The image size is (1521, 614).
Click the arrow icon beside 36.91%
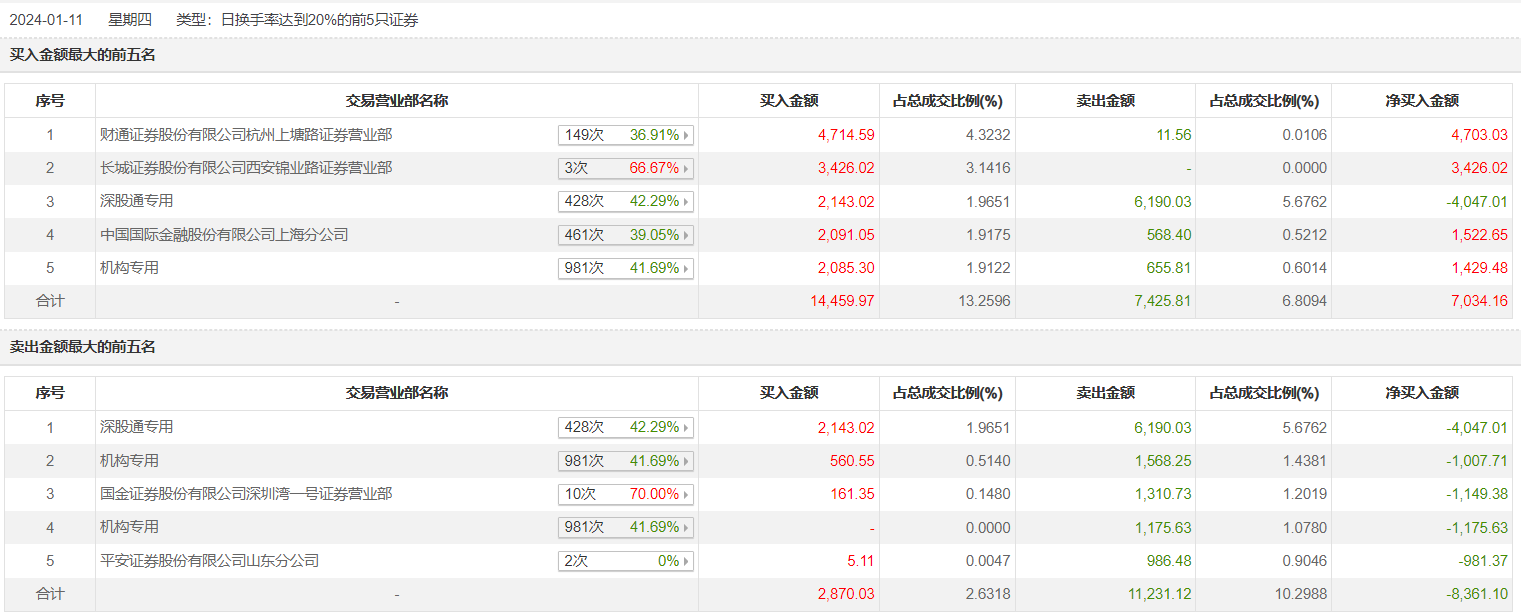point(686,136)
